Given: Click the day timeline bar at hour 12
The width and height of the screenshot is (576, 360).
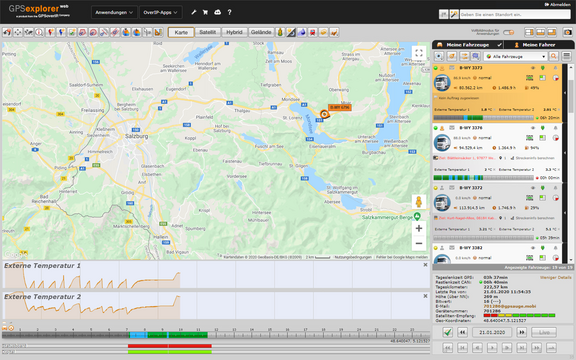Looking at the screenshot, I should (216, 335).
